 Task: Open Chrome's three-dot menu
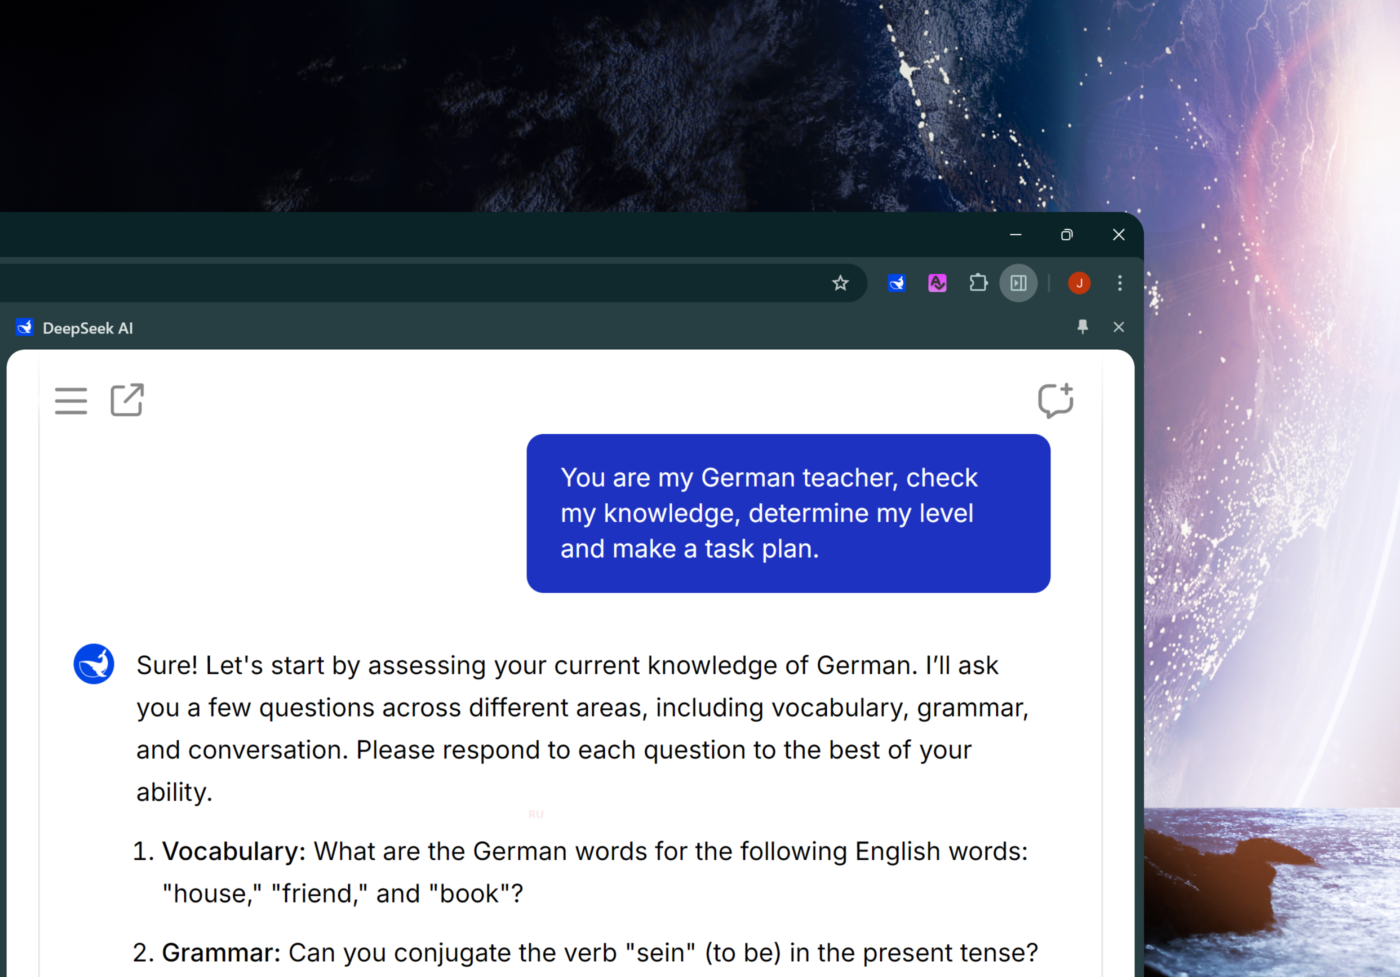[1120, 283]
